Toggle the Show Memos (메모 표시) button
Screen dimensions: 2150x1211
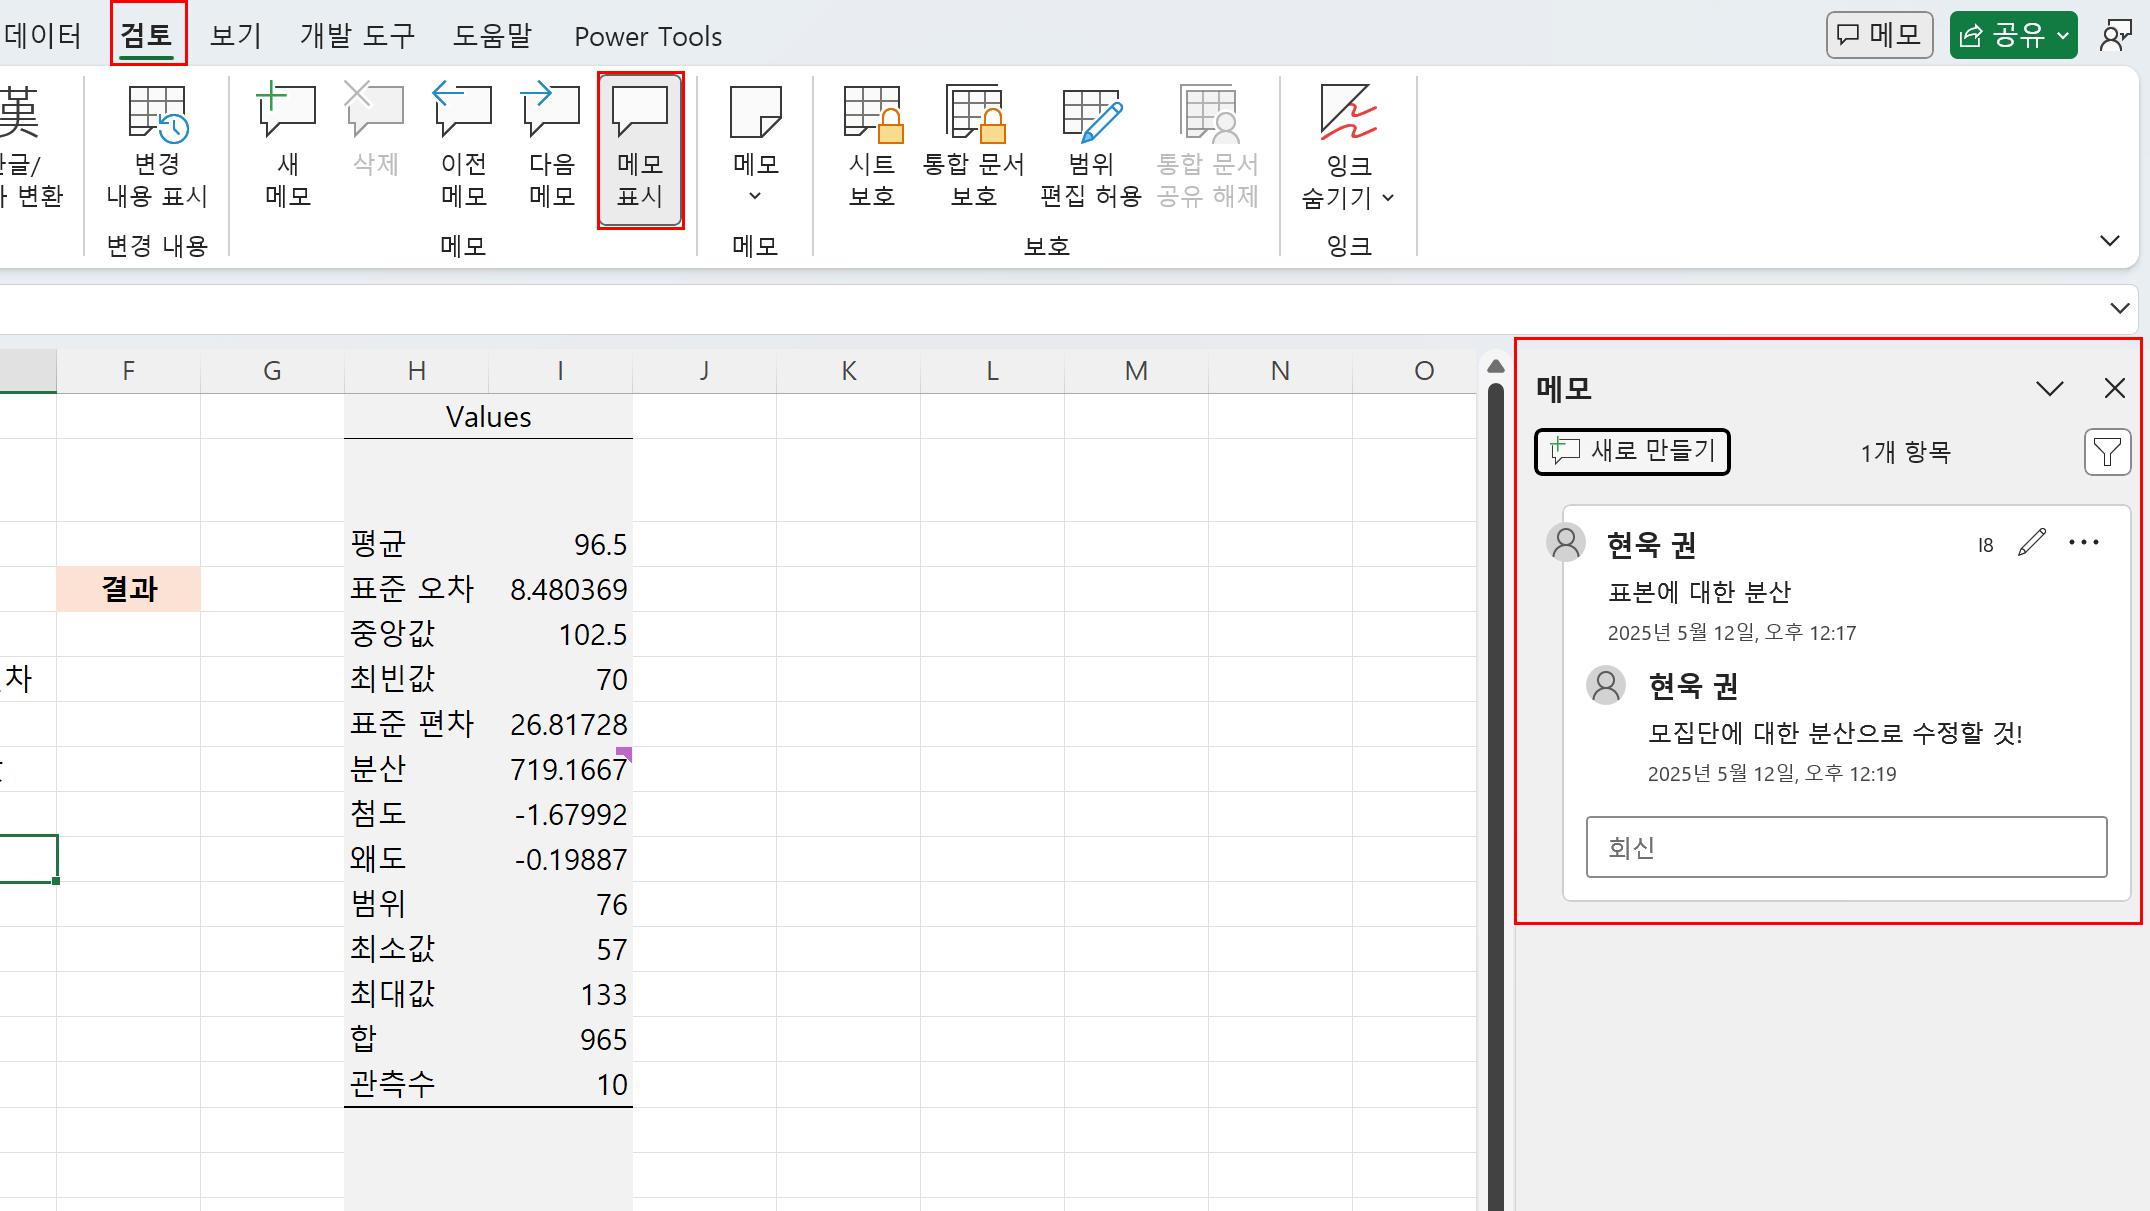coord(640,150)
